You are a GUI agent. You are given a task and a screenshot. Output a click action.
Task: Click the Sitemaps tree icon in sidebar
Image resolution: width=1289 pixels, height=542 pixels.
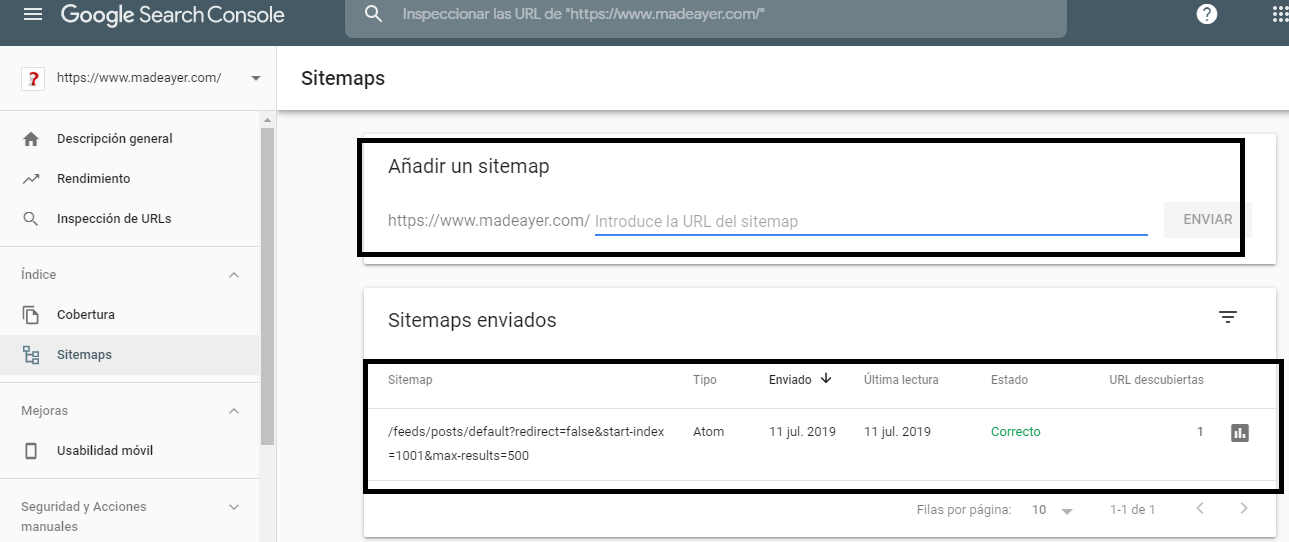(x=31, y=355)
